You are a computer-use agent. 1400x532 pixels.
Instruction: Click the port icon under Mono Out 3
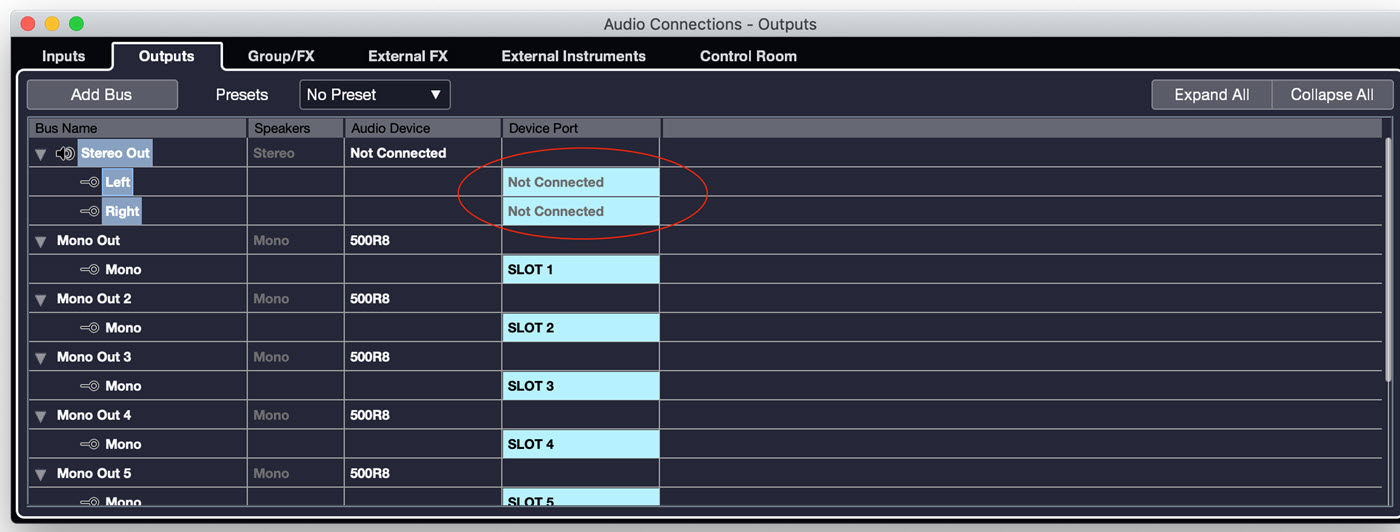(89, 386)
